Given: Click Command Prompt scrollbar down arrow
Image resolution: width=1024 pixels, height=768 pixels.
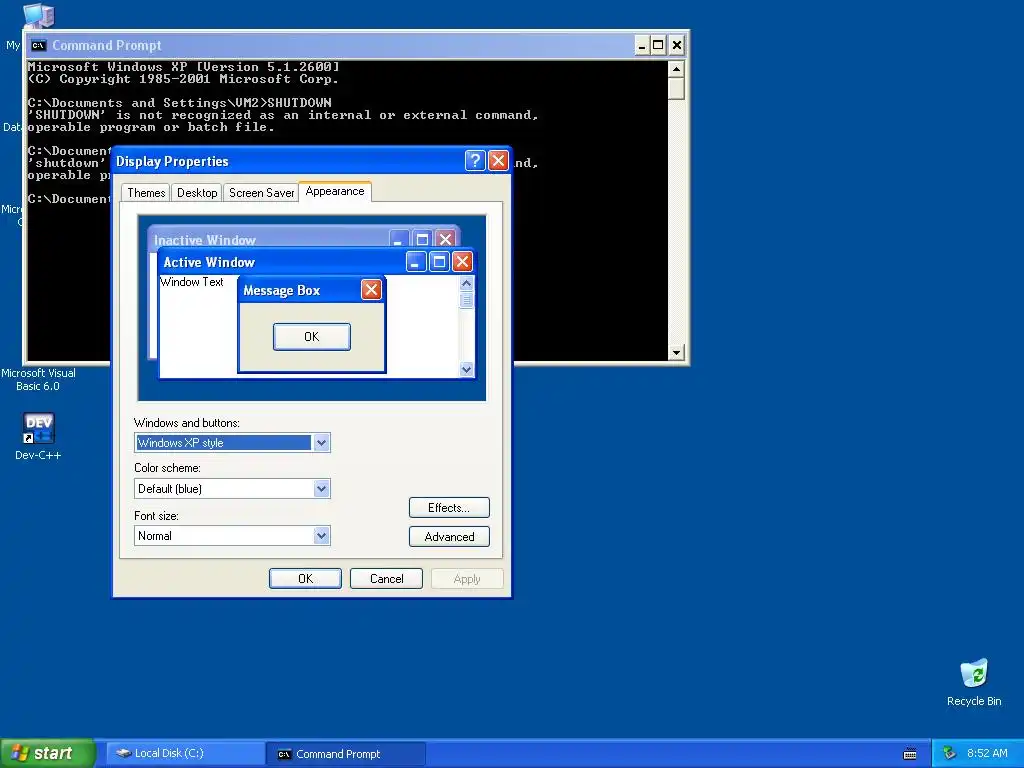Looking at the screenshot, I should tap(676, 353).
